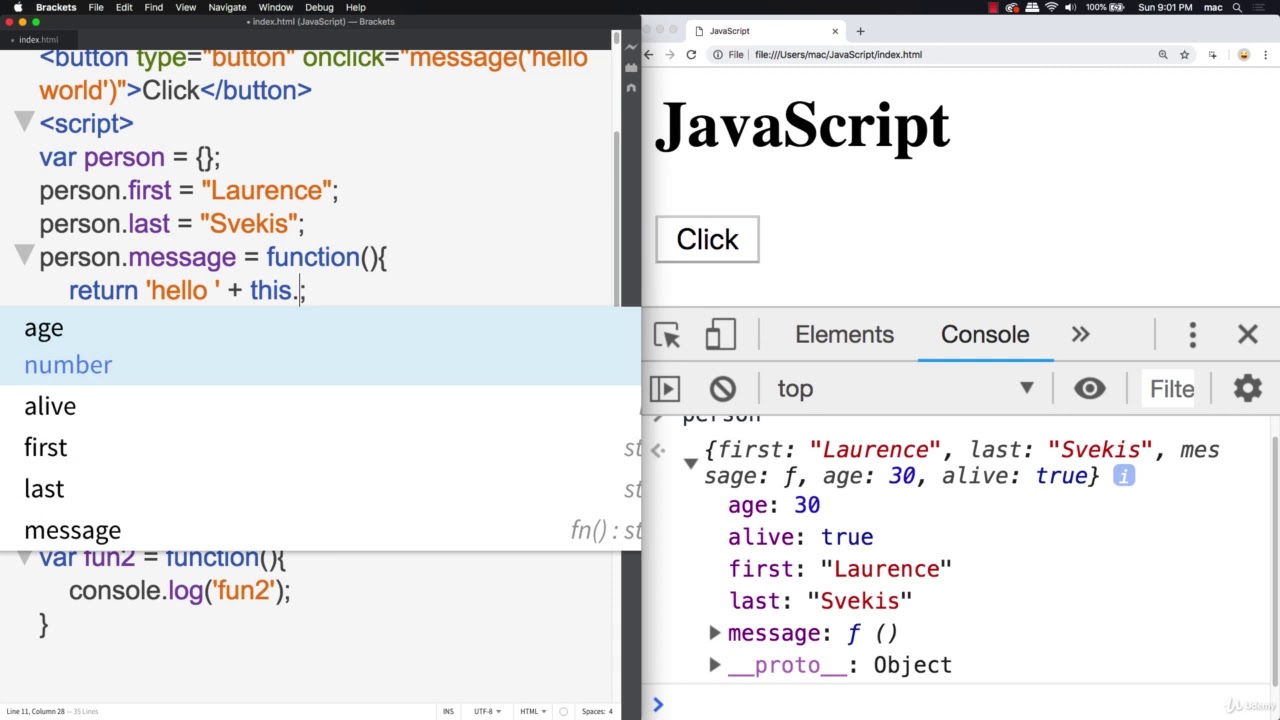Viewport: 1280px width, 720px height.
Task: Choose 'alive' code hint
Action: click(320, 406)
